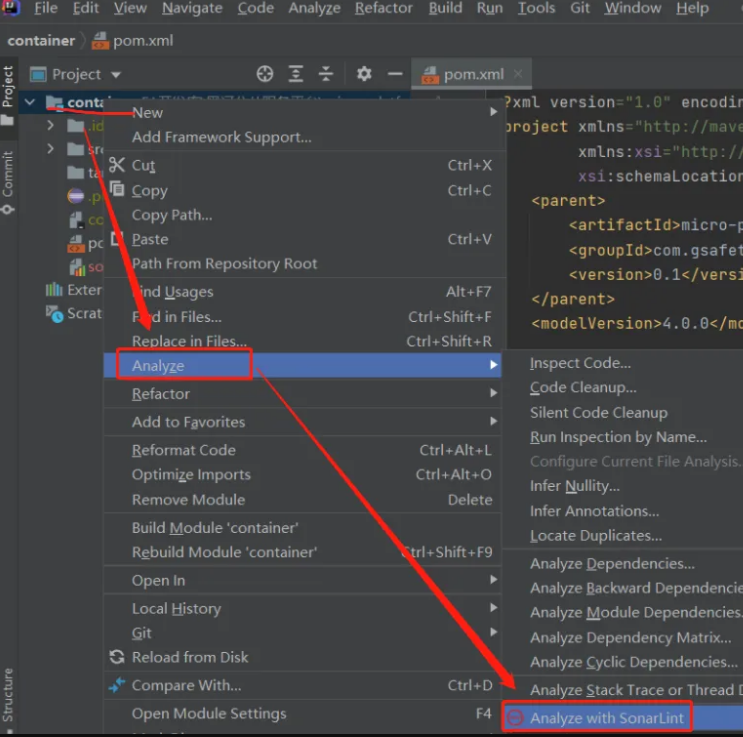Click pom.xml in the breadcrumb bar
This screenshot has height=737, width=743.
pos(133,41)
